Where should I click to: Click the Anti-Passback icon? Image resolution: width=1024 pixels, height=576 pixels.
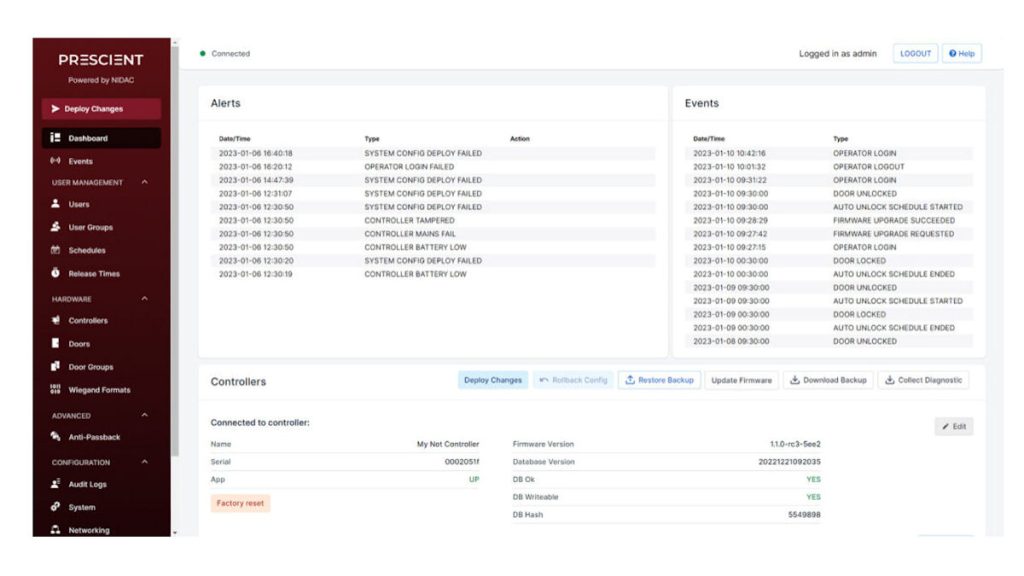[x=55, y=437]
